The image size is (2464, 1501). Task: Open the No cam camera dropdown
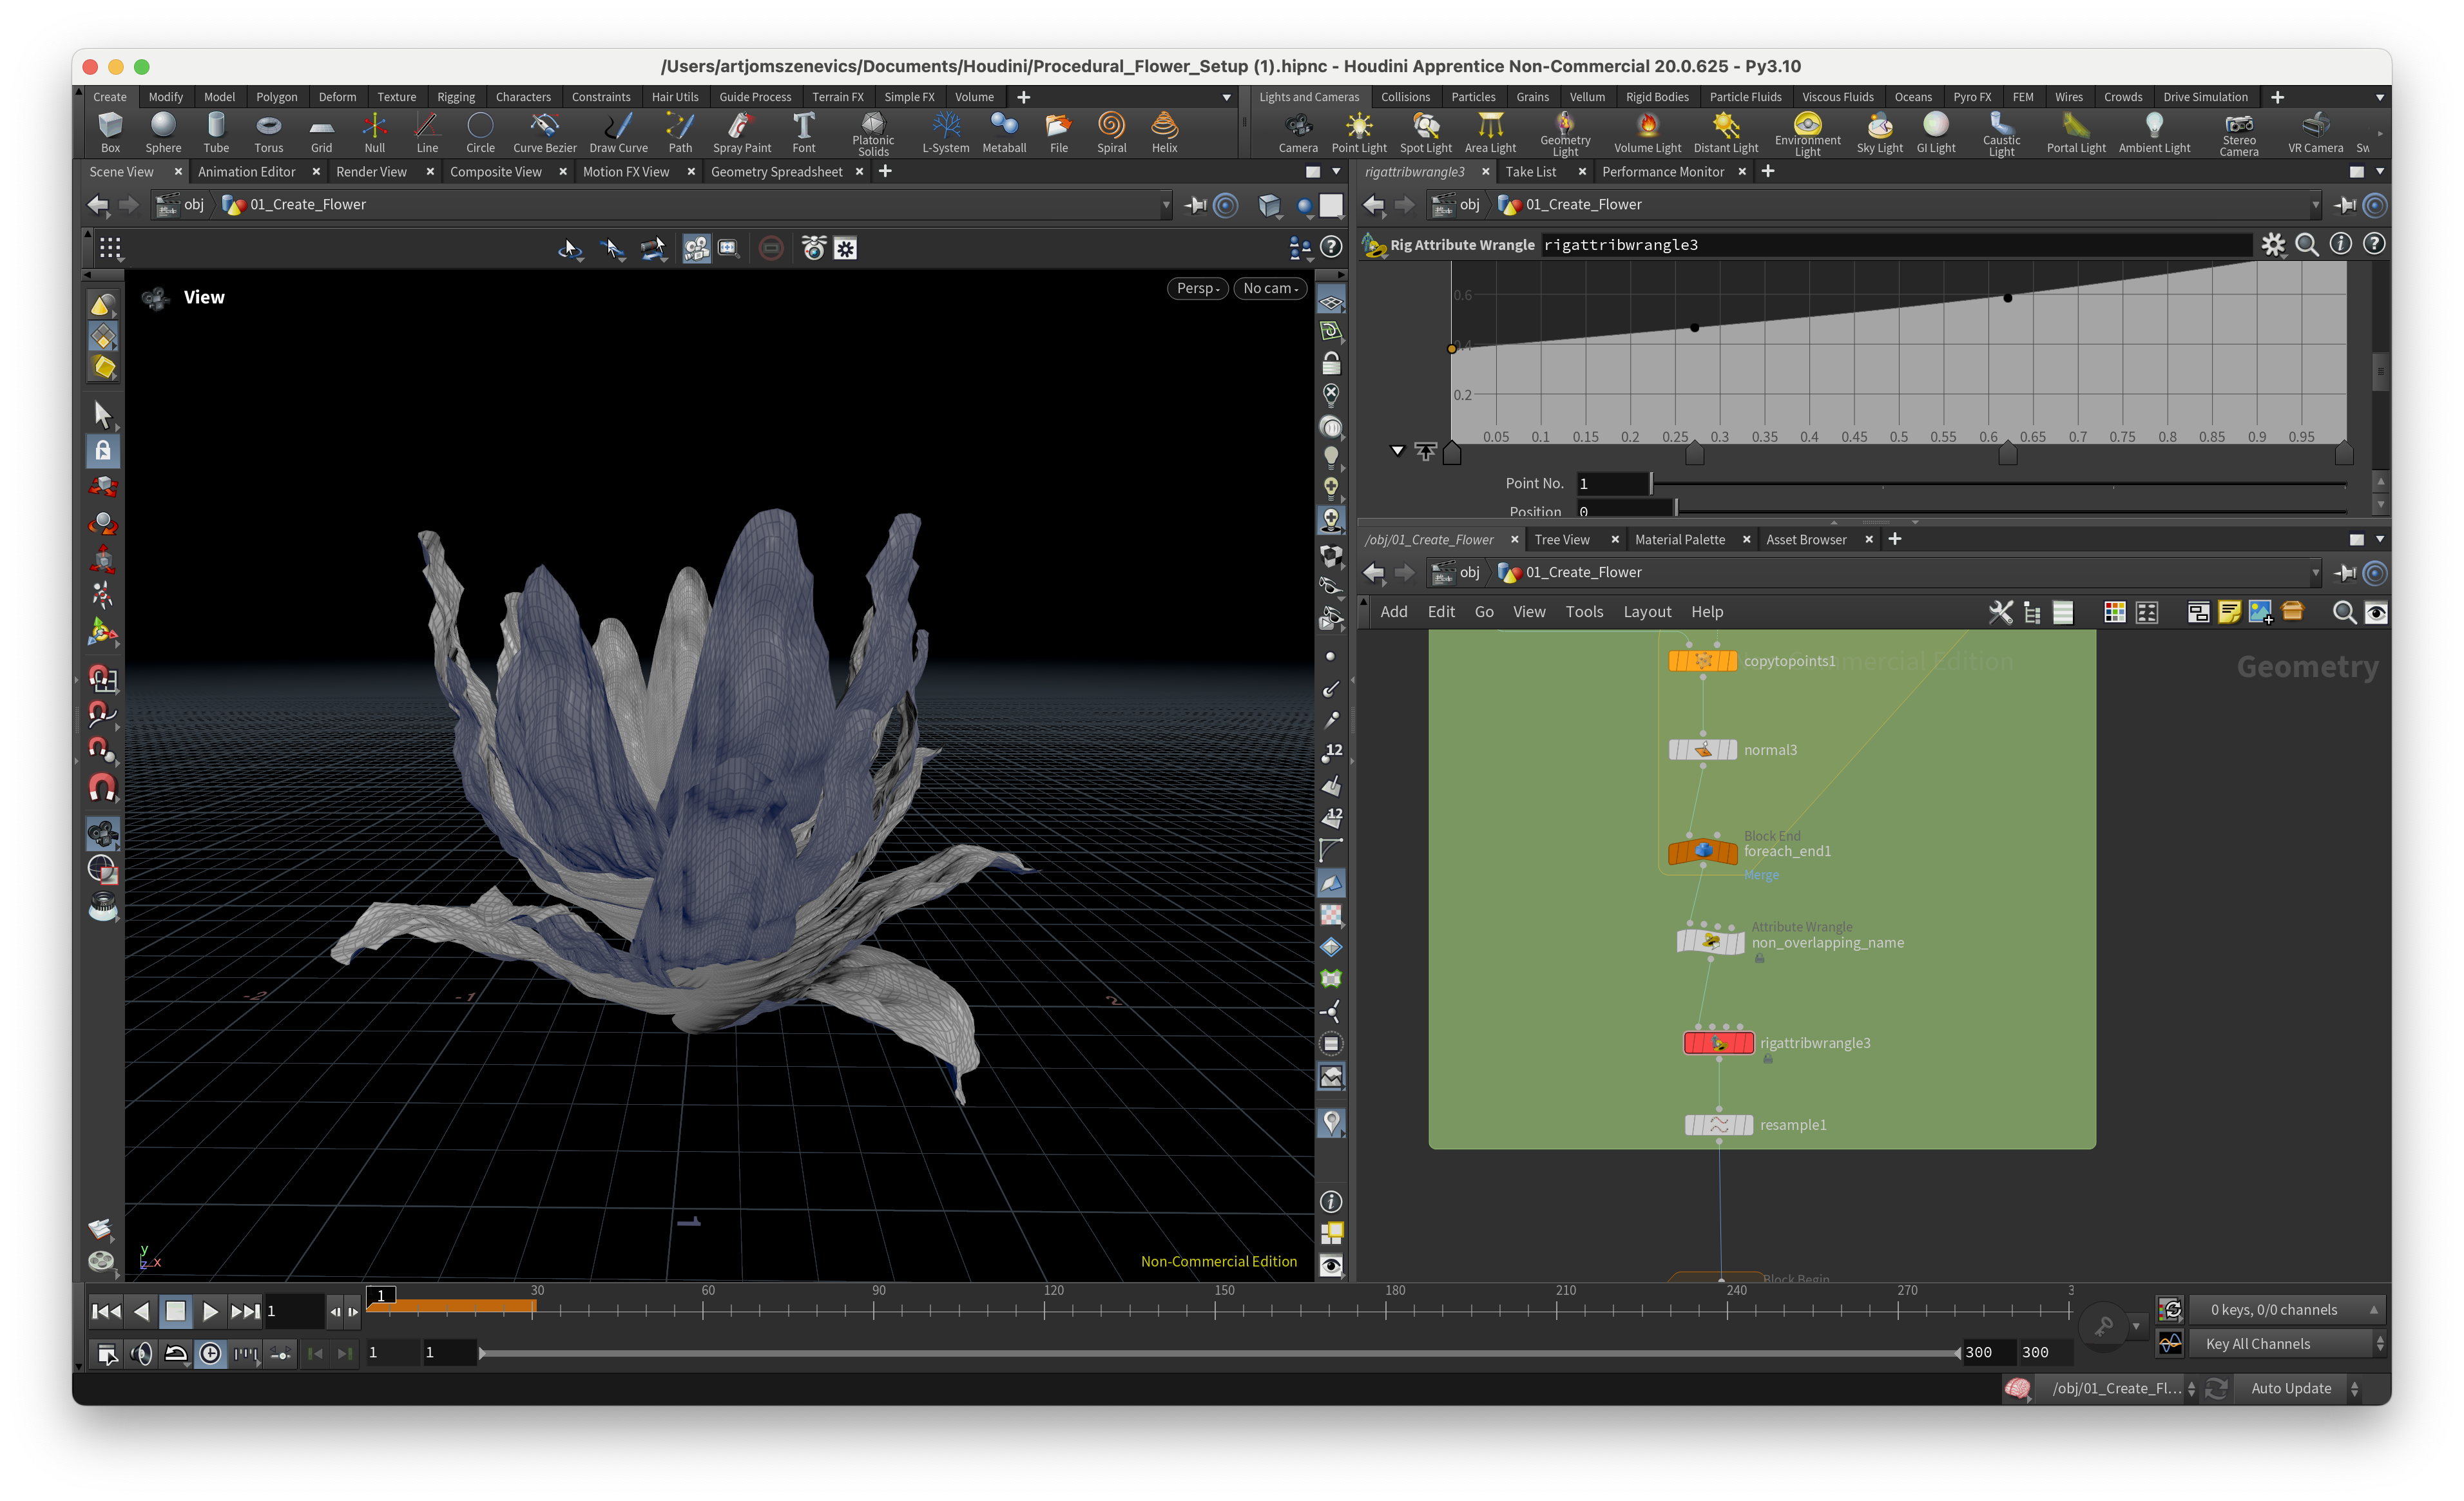coord(1269,288)
